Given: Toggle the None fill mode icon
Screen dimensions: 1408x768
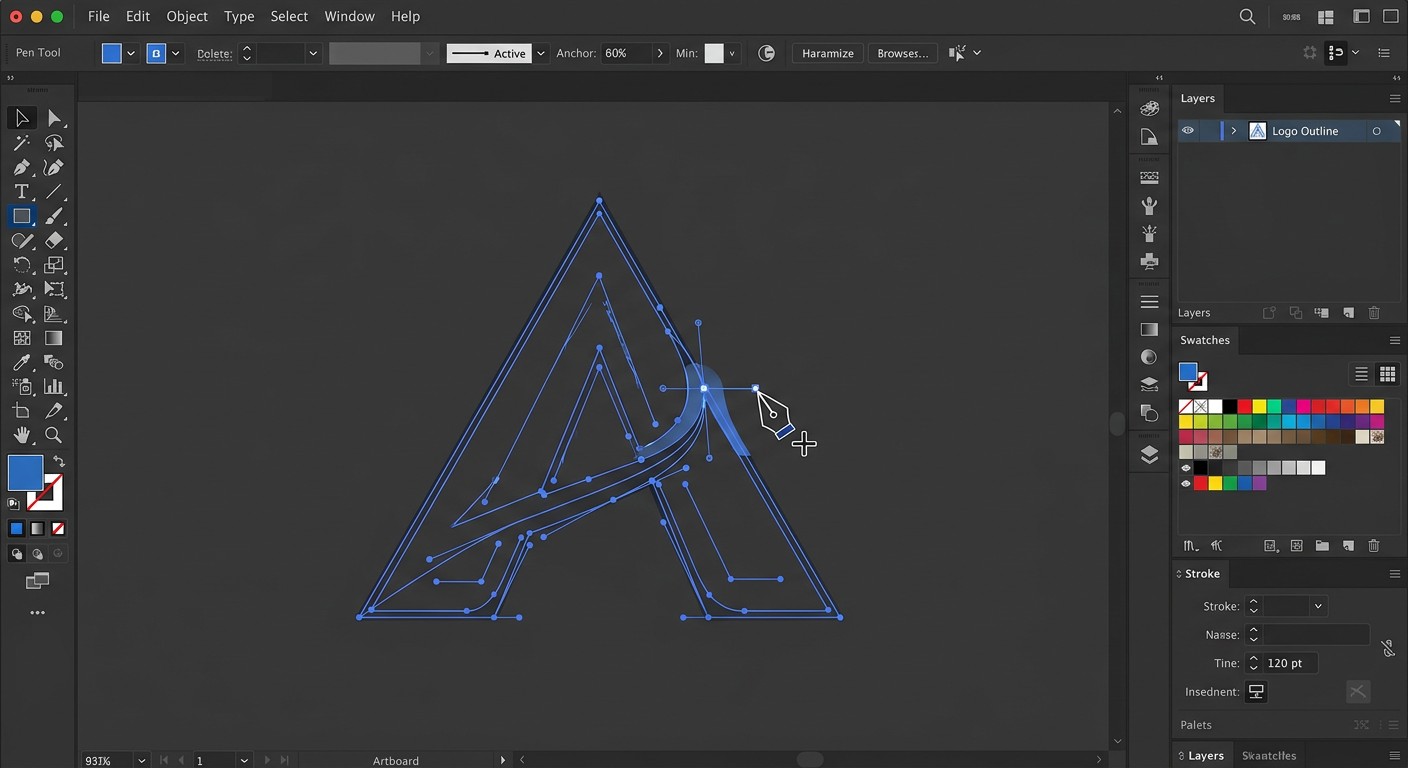Looking at the screenshot, I should click(x=58, y=528).
